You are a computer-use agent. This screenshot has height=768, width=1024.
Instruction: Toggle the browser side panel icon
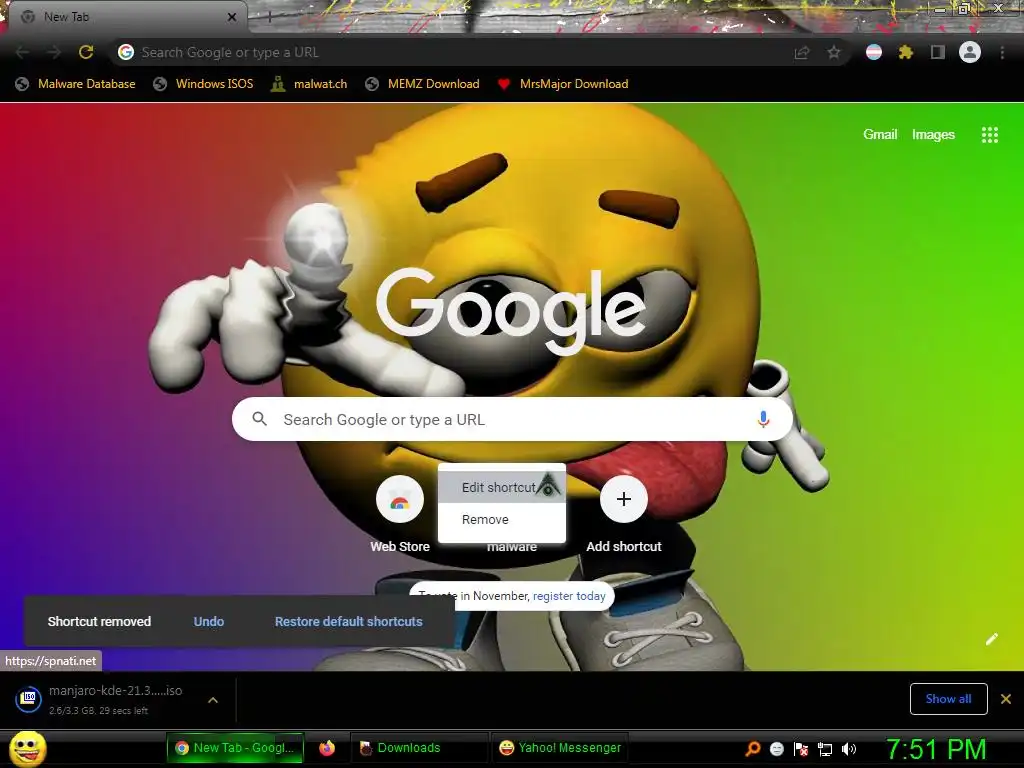[938, 52]
